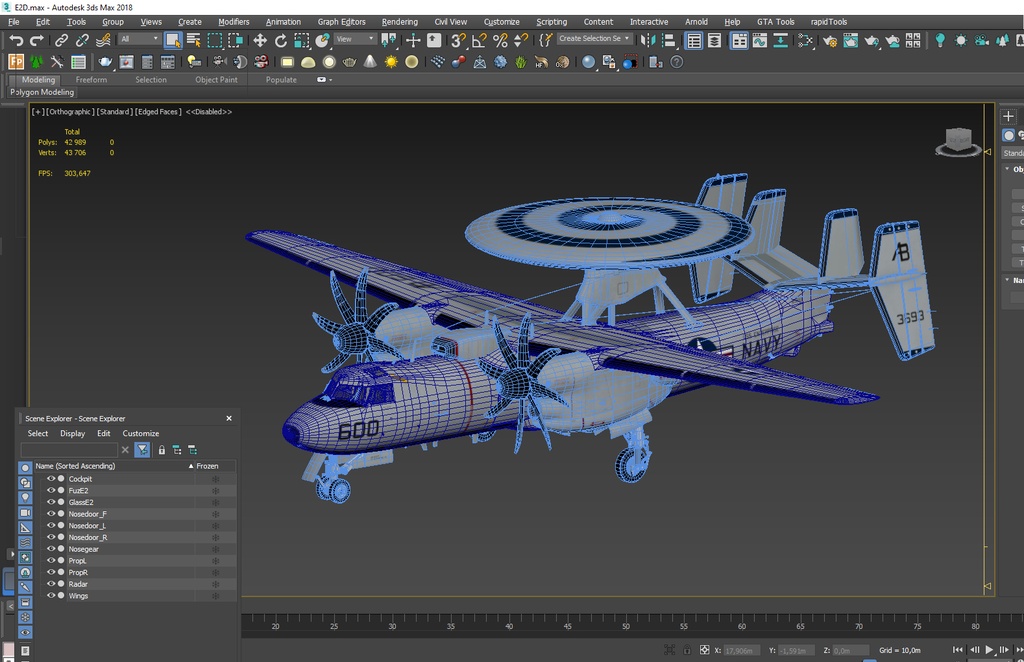Toggle frozen state for Wings row

click(214, 596)
